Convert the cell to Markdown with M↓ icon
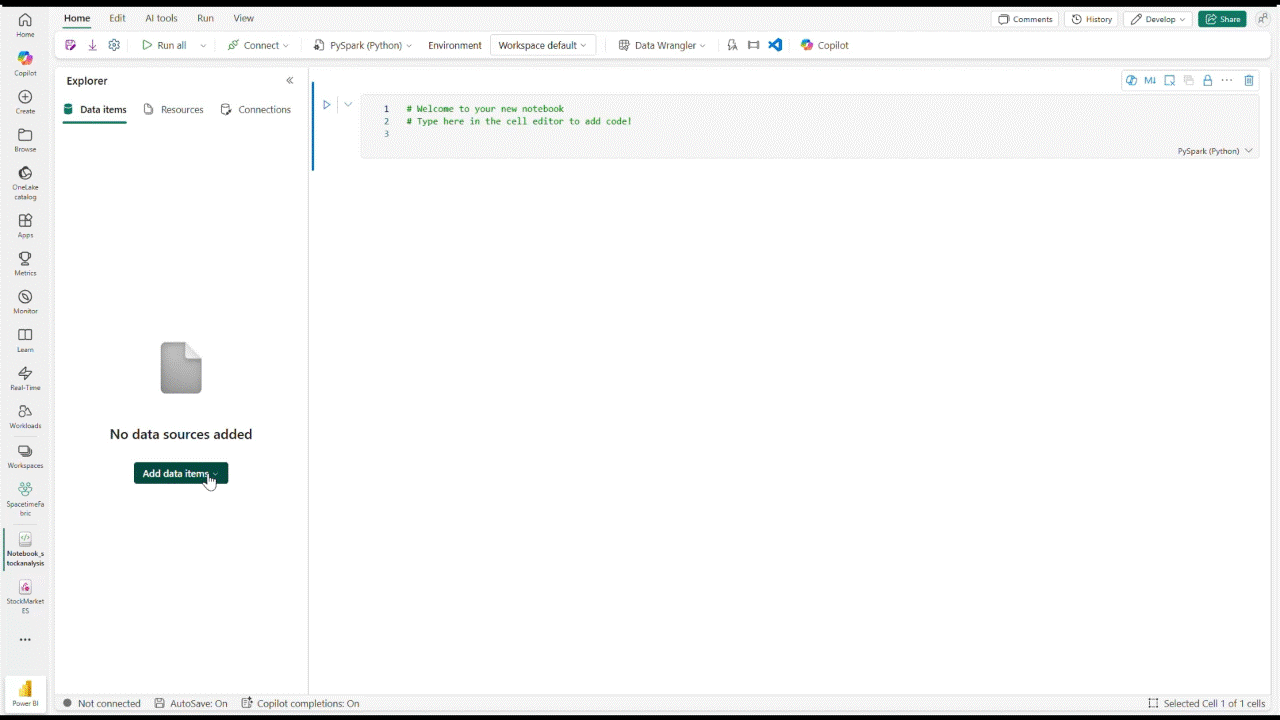This screenshot has height=720, width=1280. coord(1150,80)
